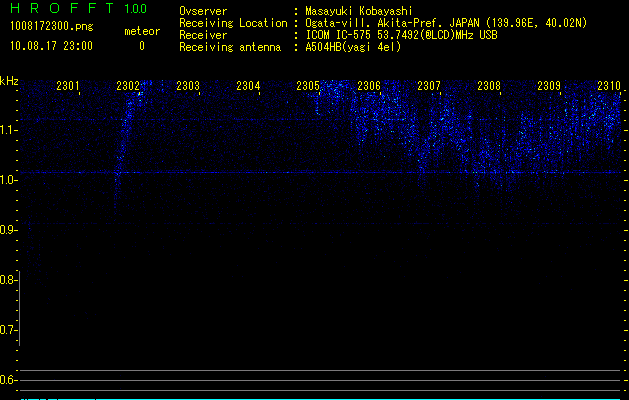Click the 2304 time marker
The width and height of the screenshot is (629, 400).
pos(248,86)
